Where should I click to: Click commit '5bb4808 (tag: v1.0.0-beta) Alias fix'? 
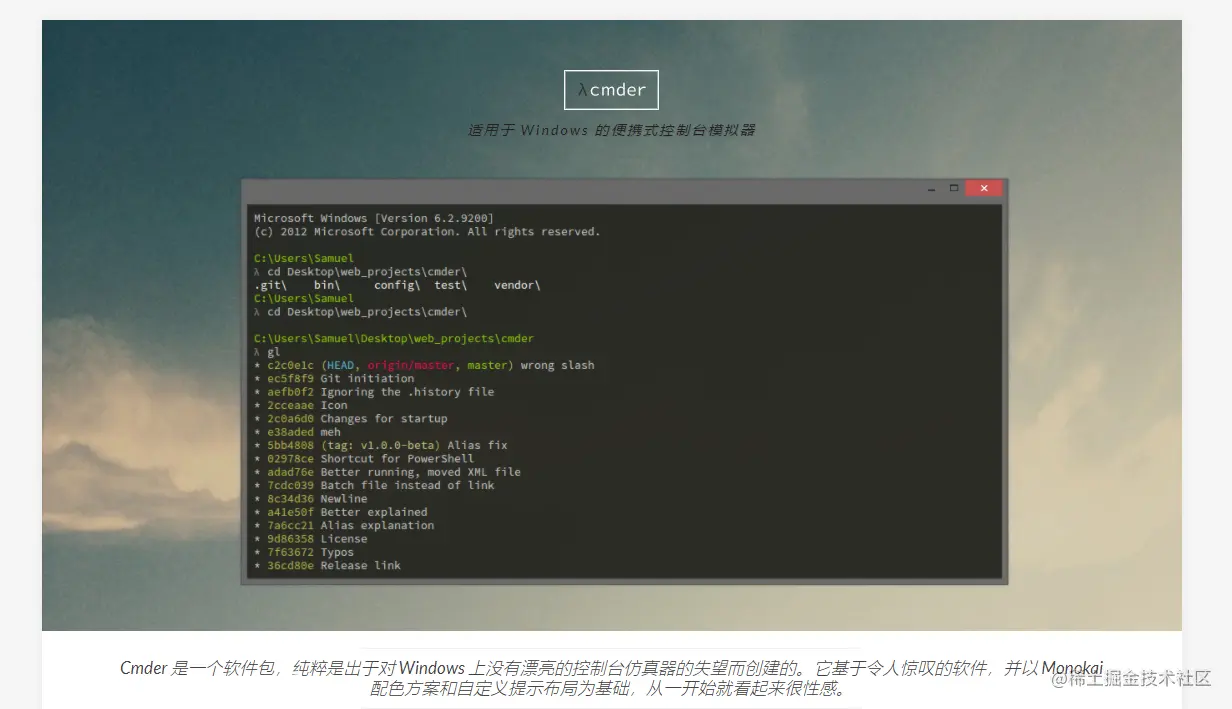[381, 445]
